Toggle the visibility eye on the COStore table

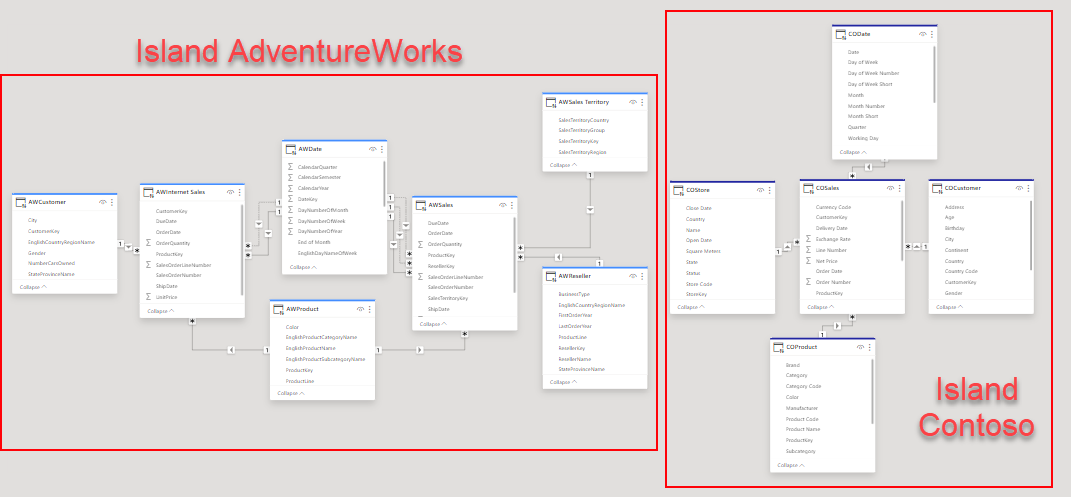tap(760, 189)
